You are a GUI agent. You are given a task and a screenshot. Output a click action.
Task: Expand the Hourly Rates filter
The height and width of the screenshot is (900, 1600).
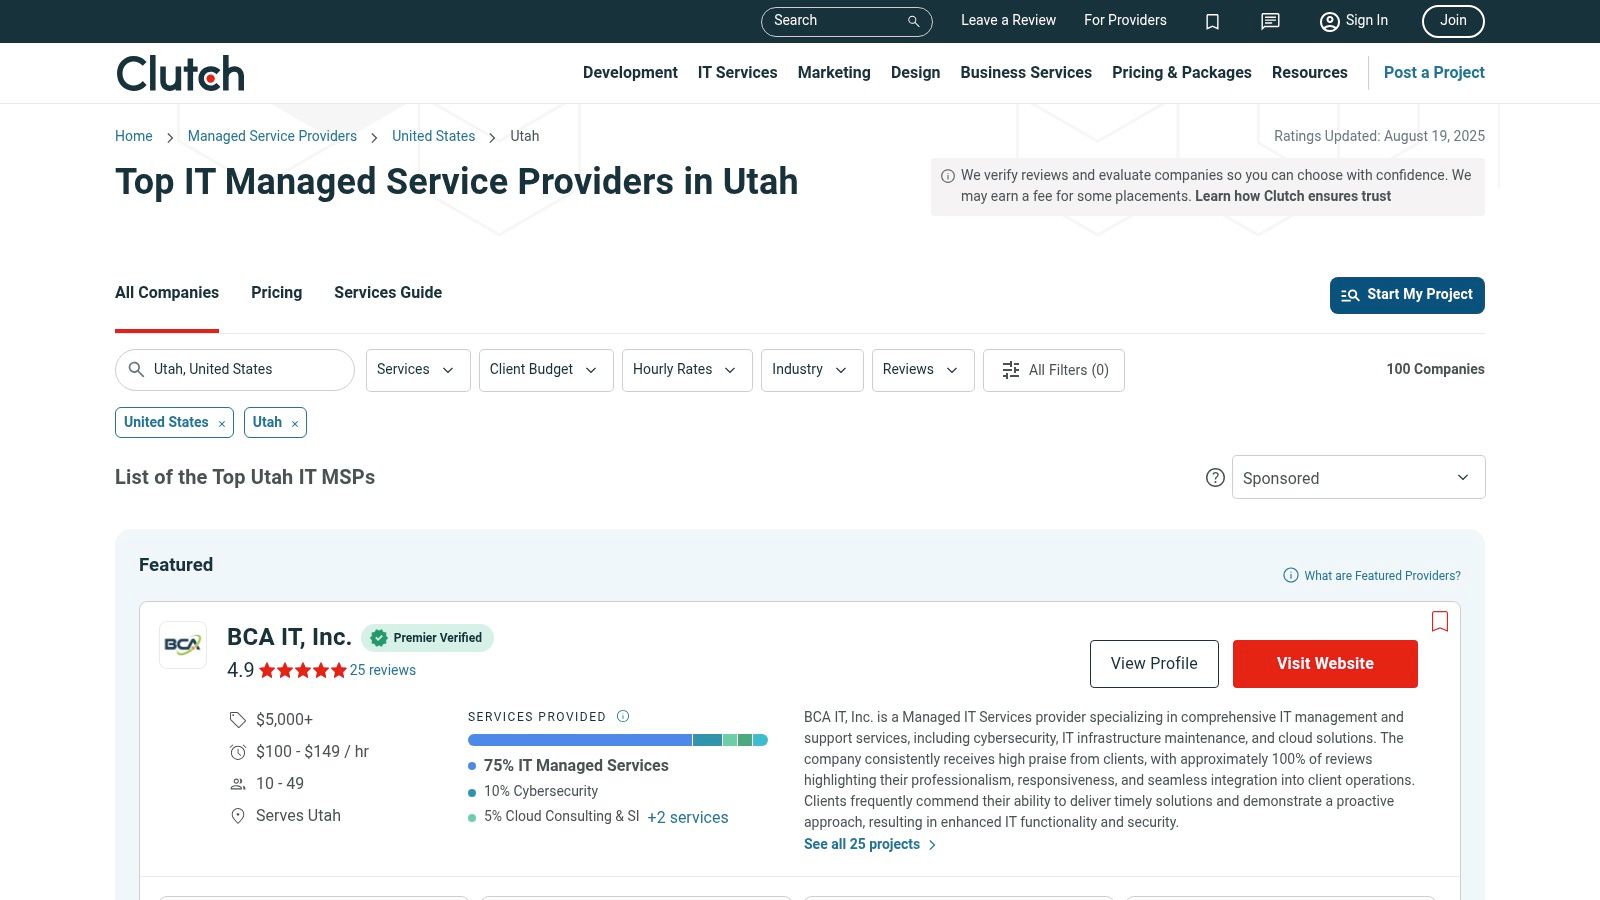687,370
